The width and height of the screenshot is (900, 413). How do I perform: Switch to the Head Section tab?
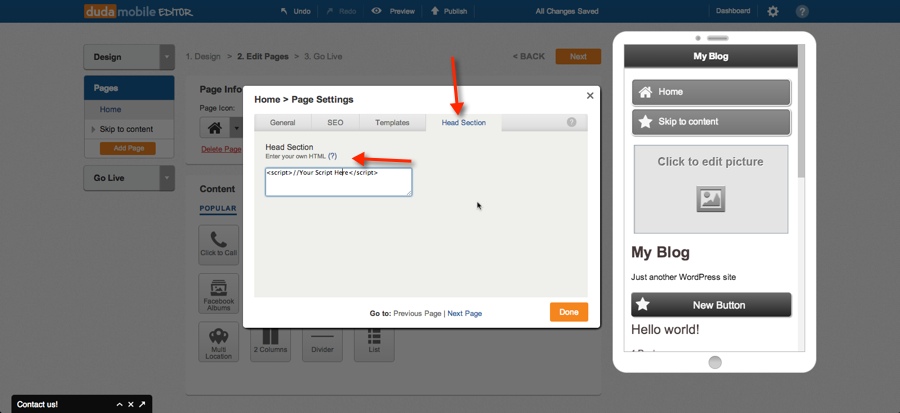point(464,122)
